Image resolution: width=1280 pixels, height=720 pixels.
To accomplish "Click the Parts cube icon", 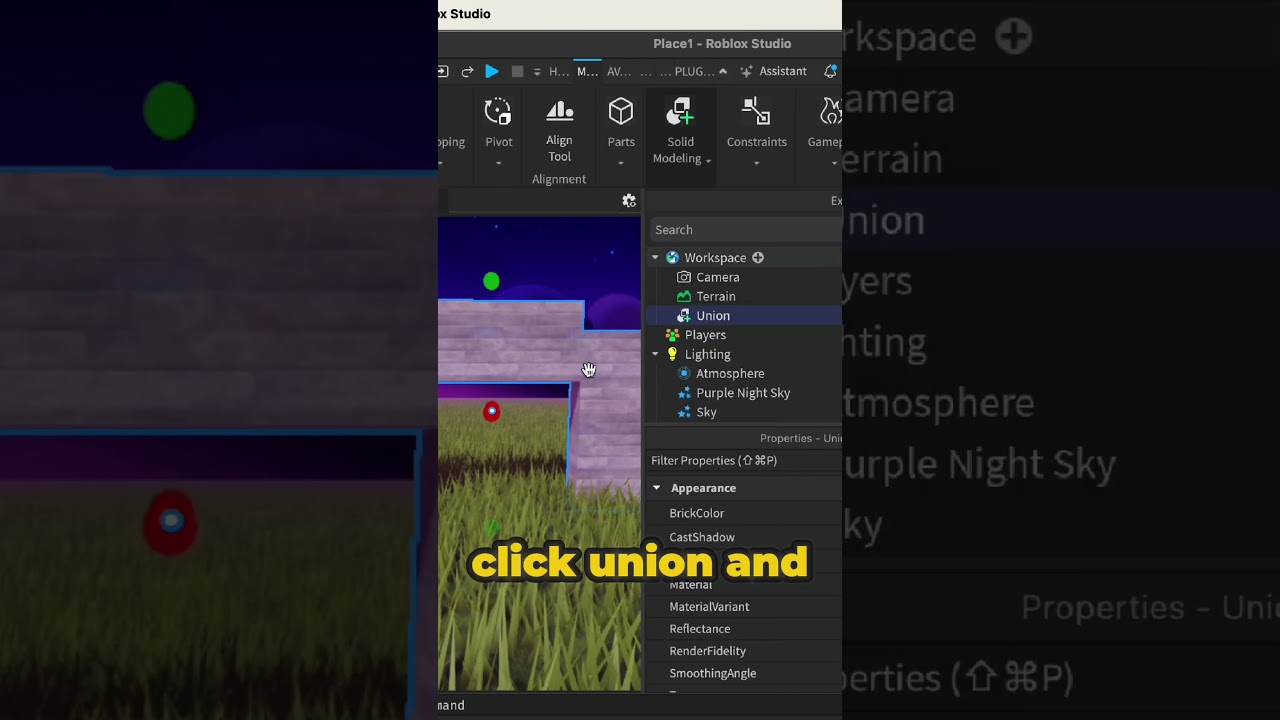I will [x=621, y=111].
